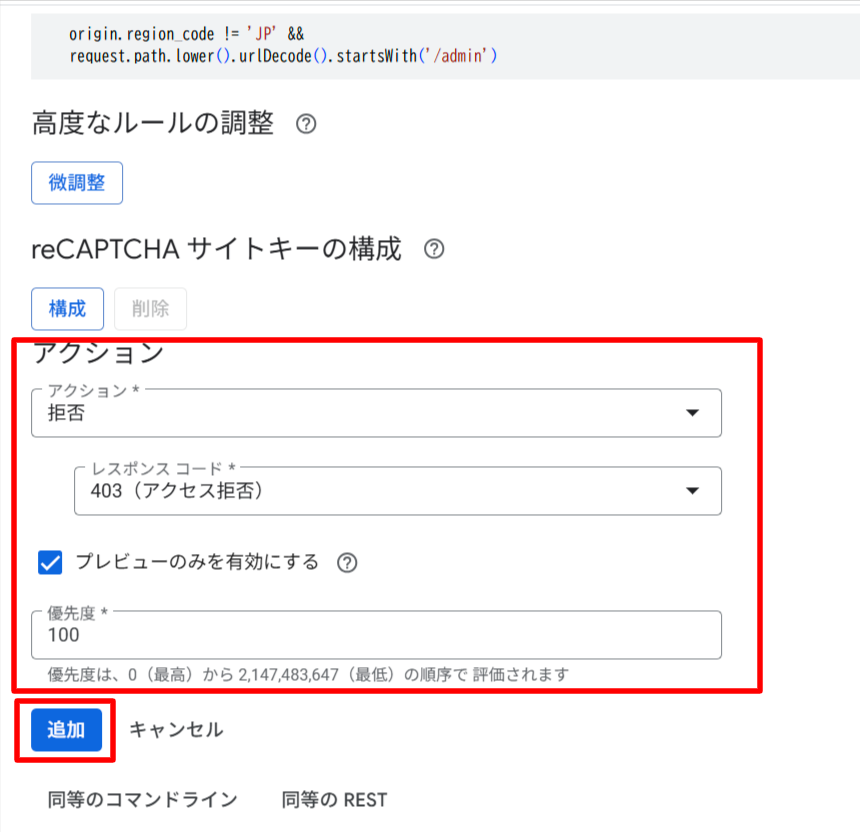Click the 微調整 button
860x832 pixels.
point(77,182)
